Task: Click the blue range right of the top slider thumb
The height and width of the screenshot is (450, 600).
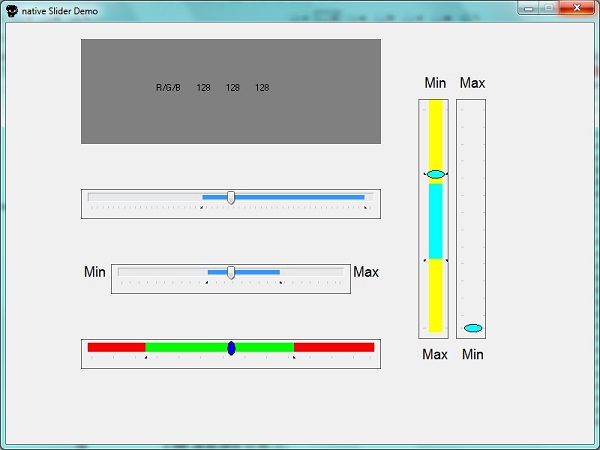Action: coord(300,197)
